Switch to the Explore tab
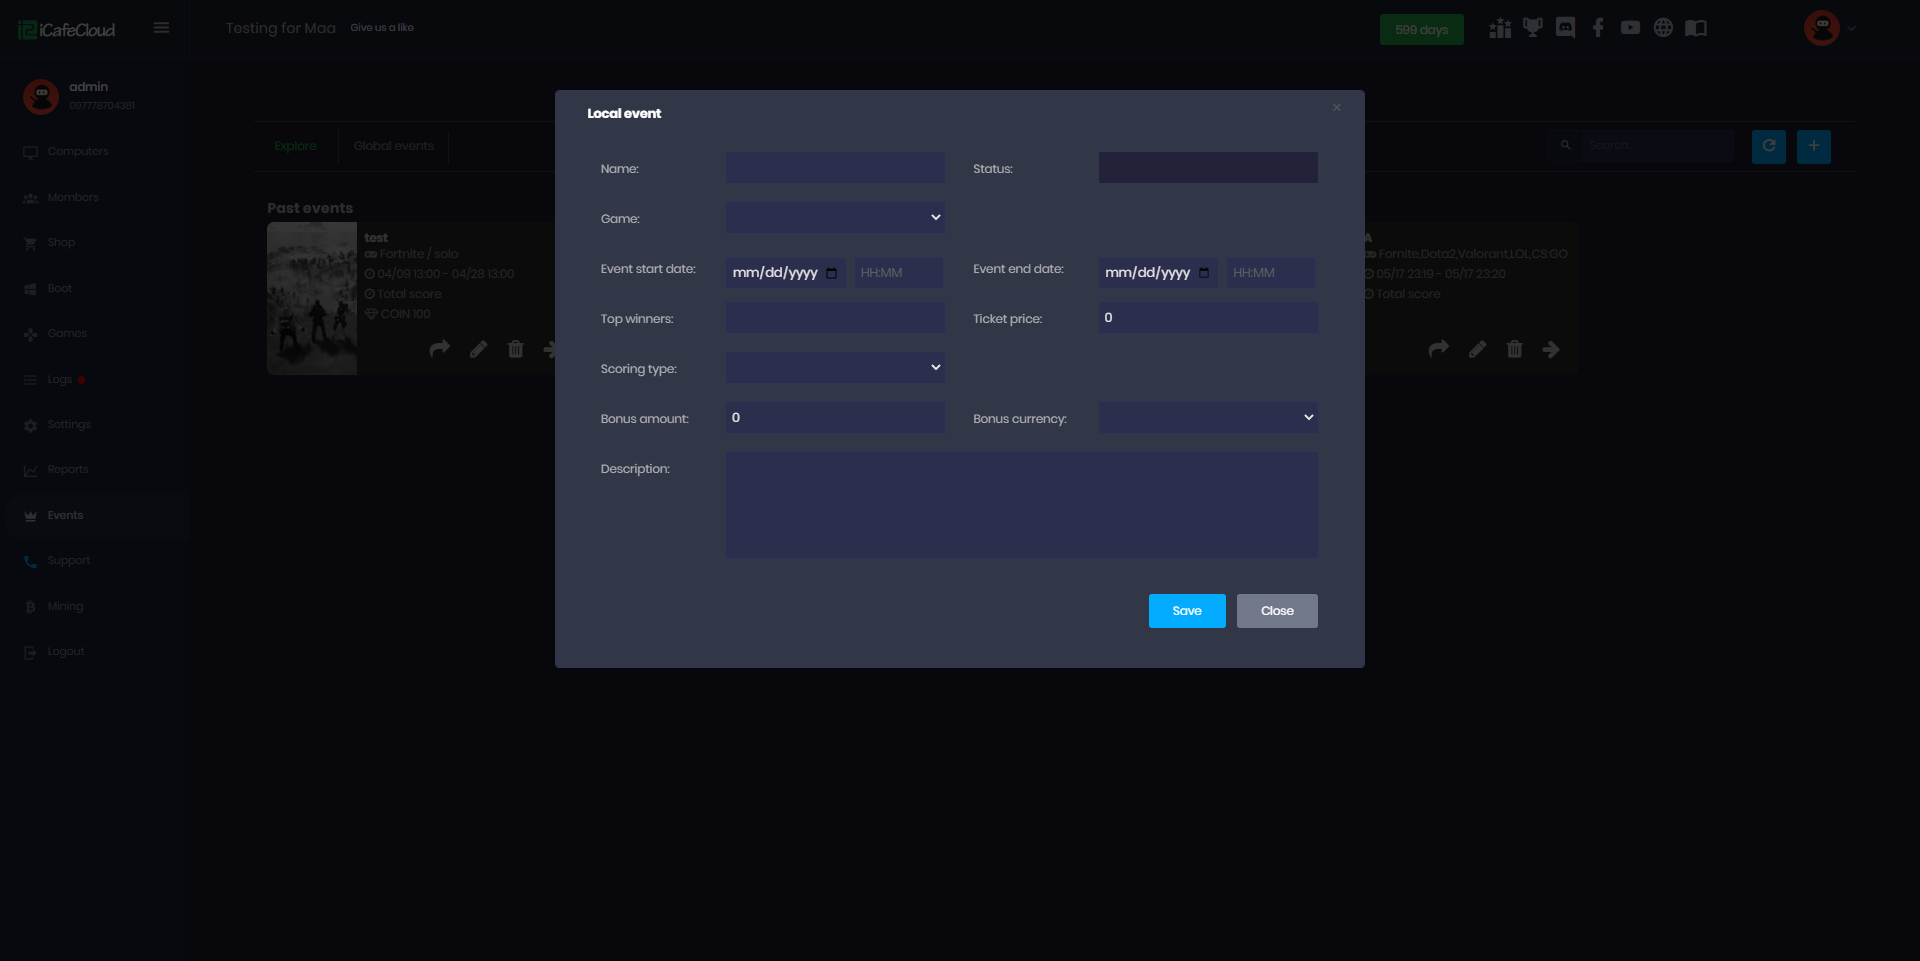Image resolution: width=1920 pixels, height=961 pixels. coord(295,146)
